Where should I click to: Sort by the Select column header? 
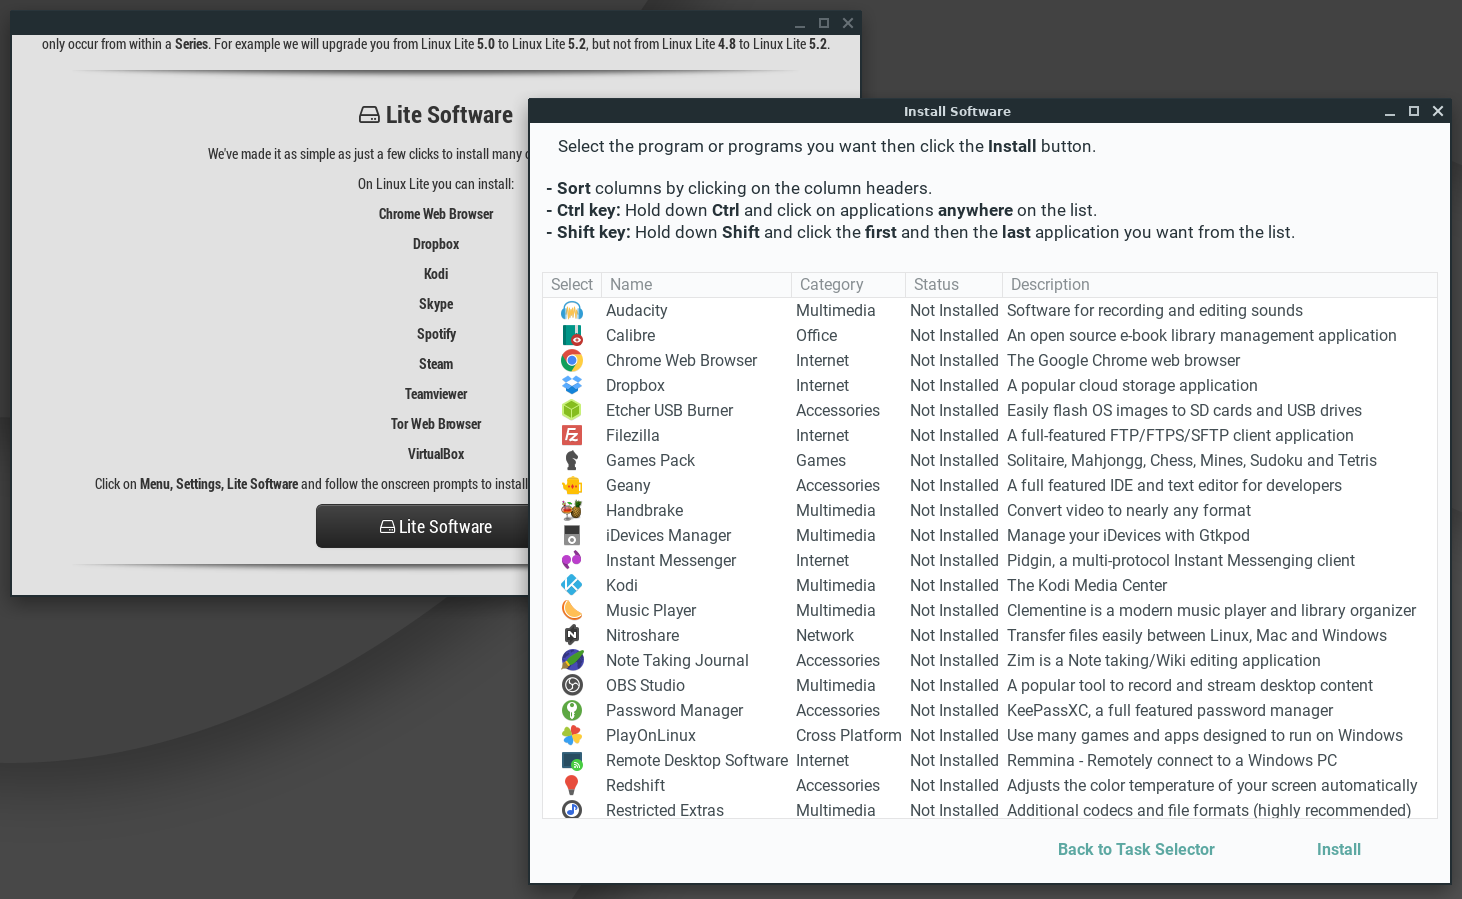click(572, 285)
